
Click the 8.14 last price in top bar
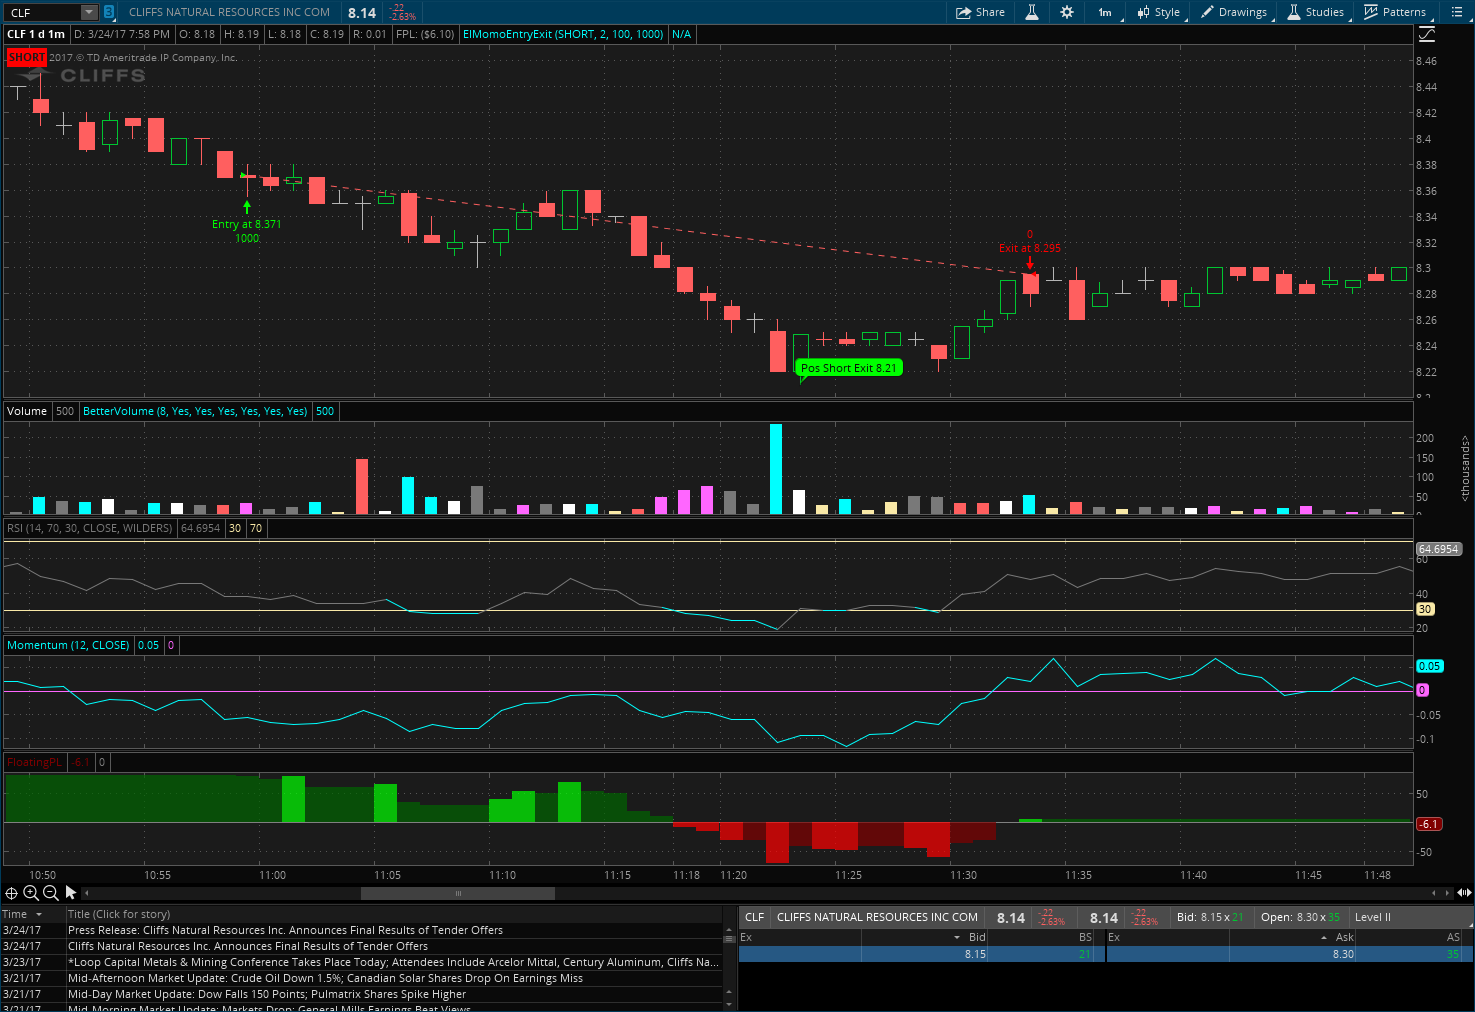click(362, 13)
